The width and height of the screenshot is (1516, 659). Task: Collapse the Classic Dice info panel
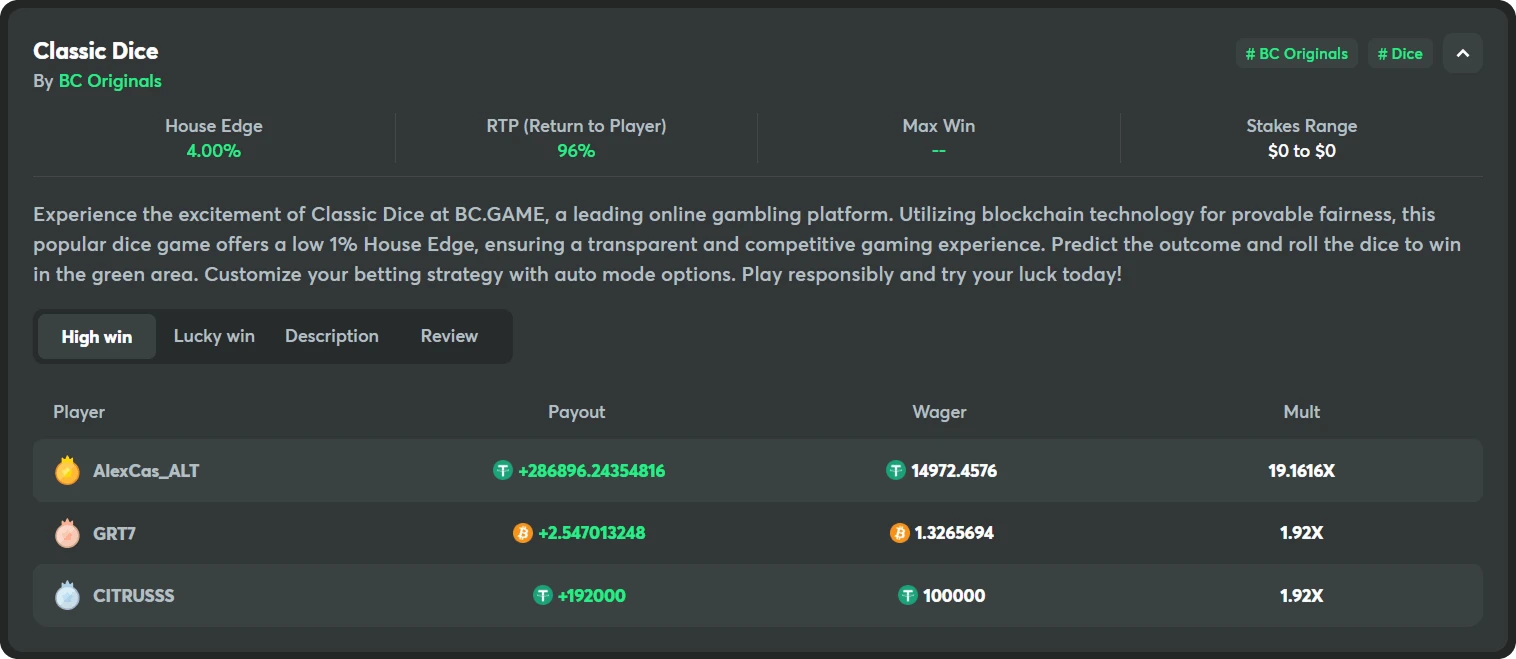[x=1462, y=53]
